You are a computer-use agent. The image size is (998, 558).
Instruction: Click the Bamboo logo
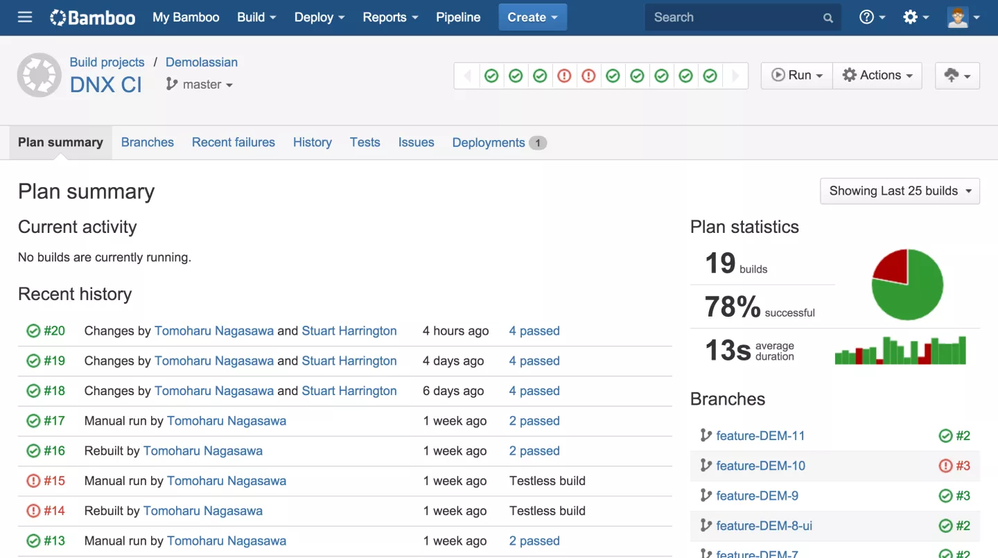click(92, 17)
